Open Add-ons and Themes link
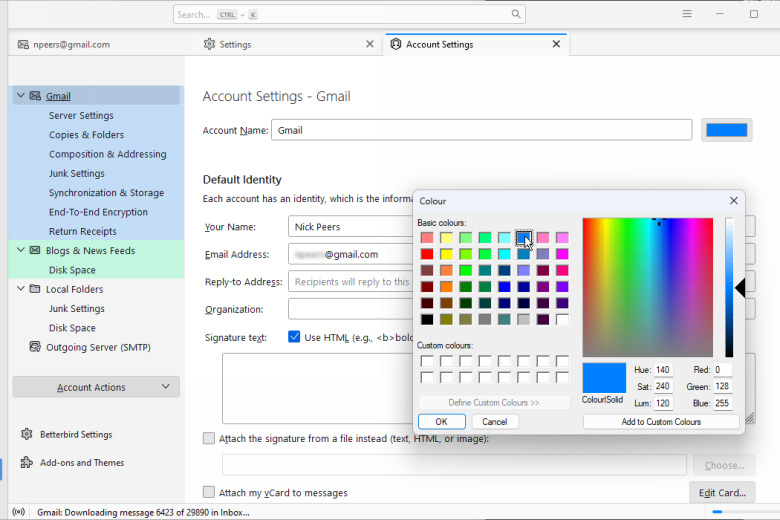This screenshot has height=520, width=780. coord(82,462)
